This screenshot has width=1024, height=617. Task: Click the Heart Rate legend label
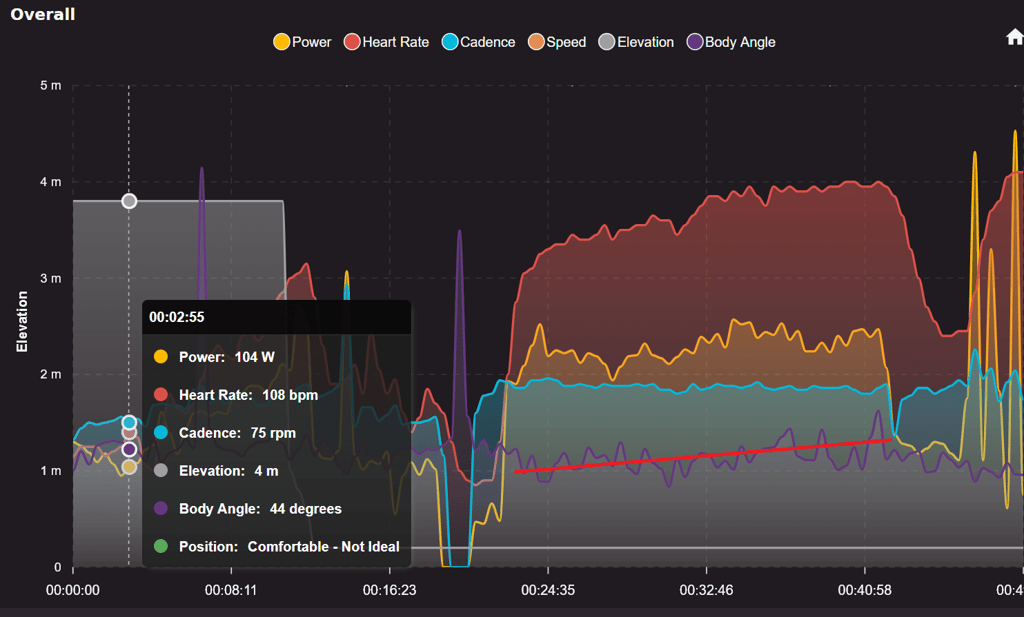(395, 42)
